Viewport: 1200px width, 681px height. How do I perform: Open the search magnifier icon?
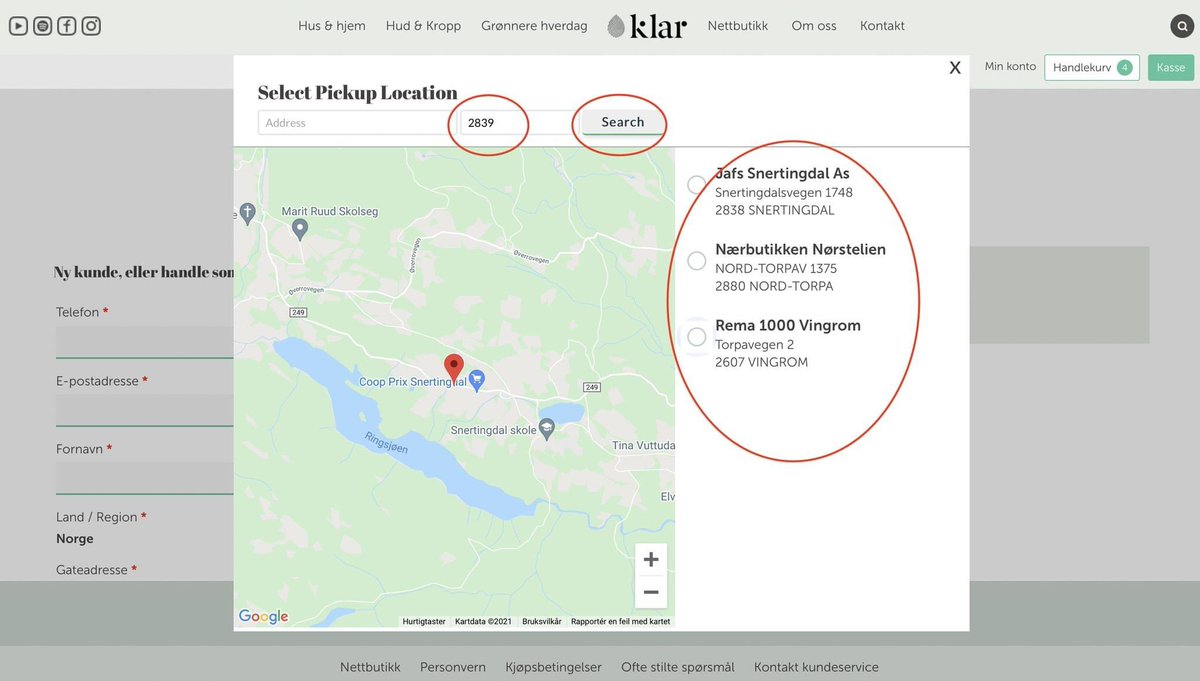point(1181,26)
